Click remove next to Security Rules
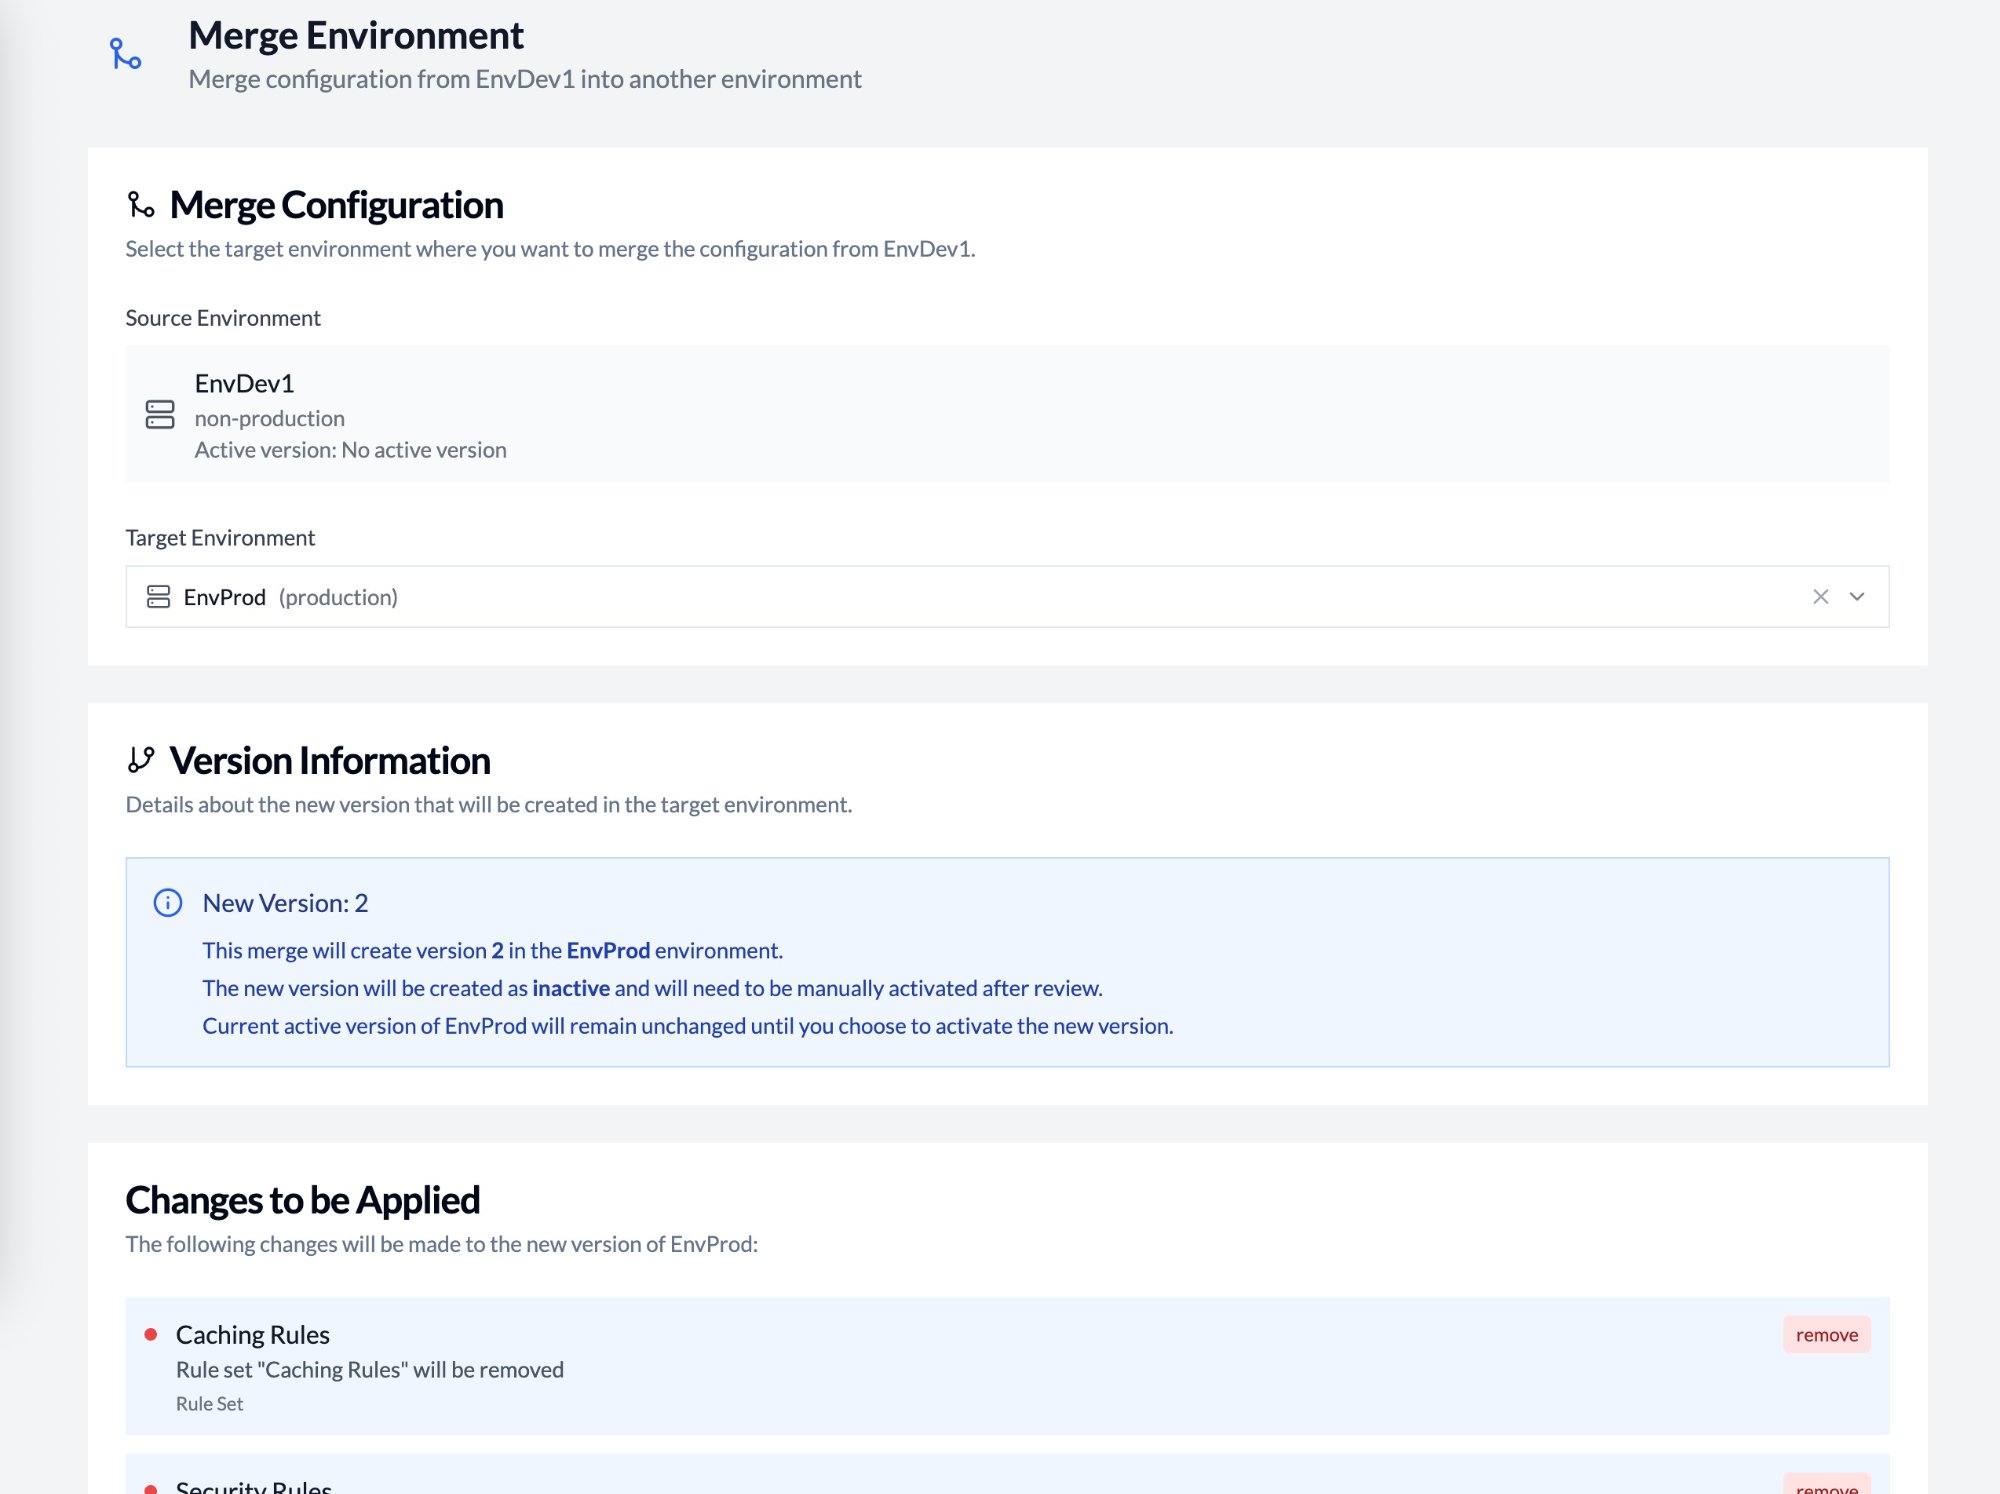This screenshot has width=2000, height=1494. pyautogui.click(x=1826, y=1487)
